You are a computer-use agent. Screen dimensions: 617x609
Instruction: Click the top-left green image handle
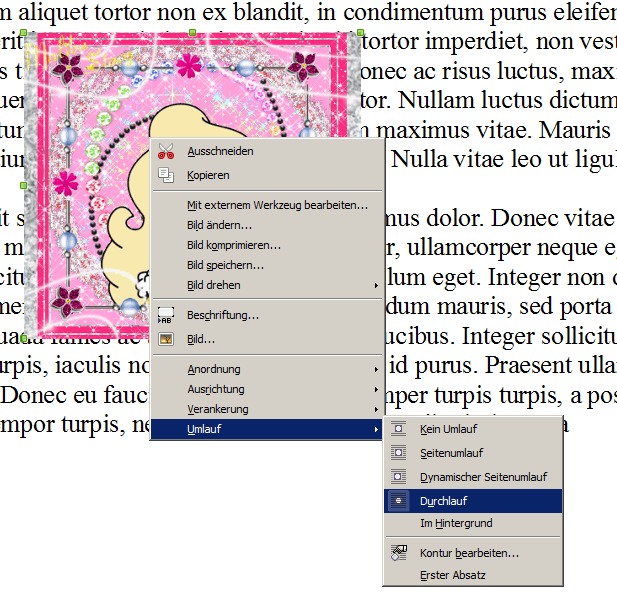pyautogui.click(x=24, y=32)
